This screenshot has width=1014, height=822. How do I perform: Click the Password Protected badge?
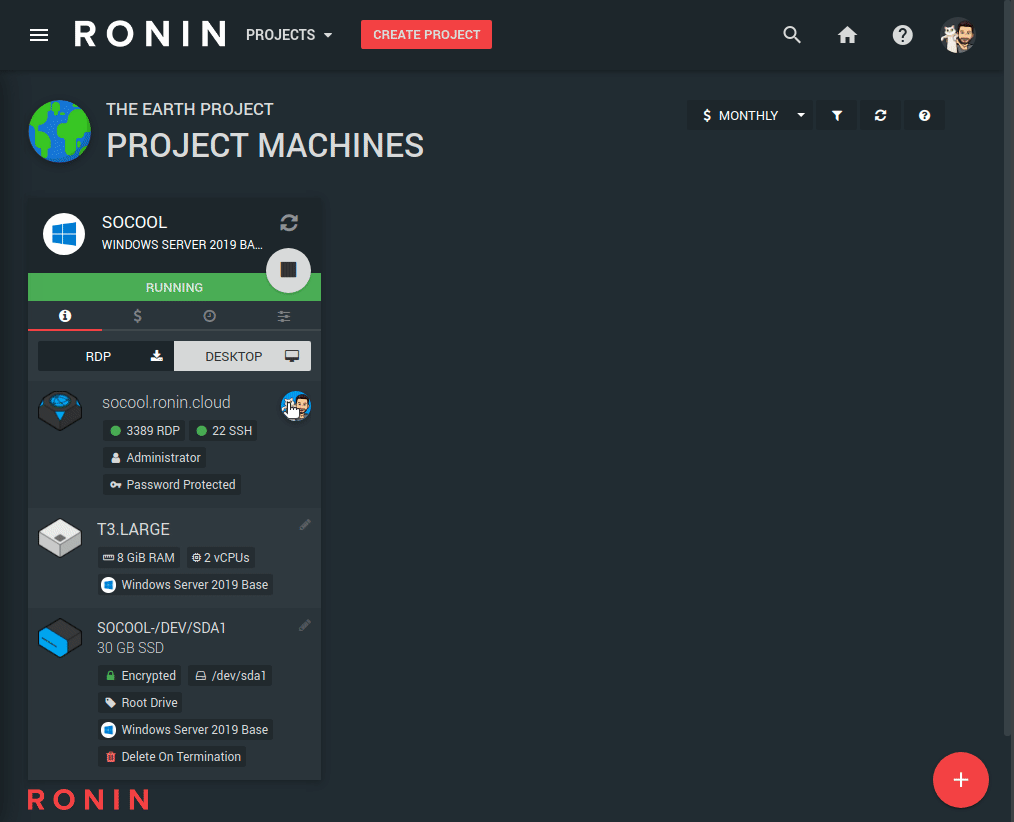tap(172, 485)
